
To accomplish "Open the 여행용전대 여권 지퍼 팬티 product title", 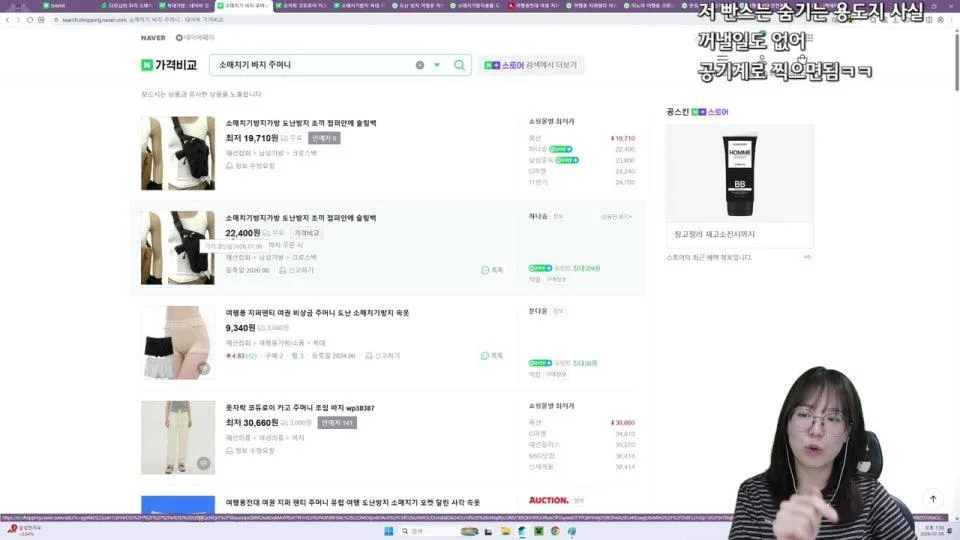I will point(353,503).
